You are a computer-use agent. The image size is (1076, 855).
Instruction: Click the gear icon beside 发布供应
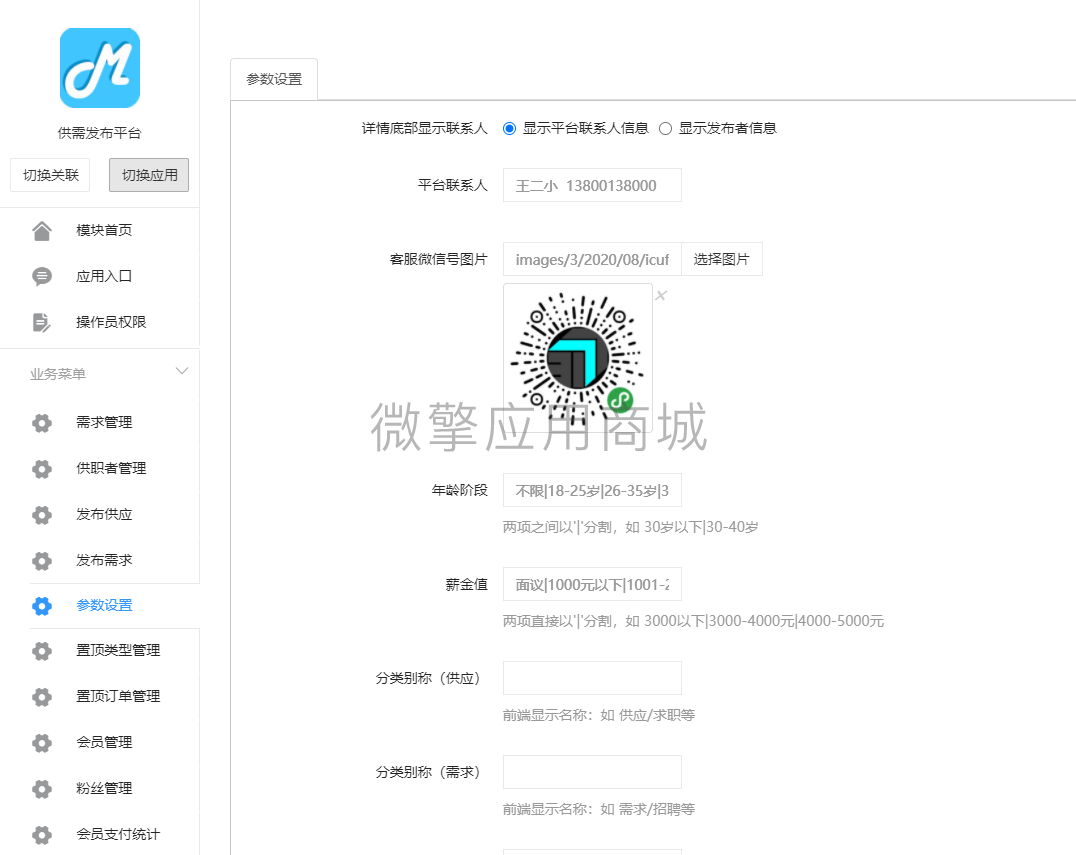point(42,515)
